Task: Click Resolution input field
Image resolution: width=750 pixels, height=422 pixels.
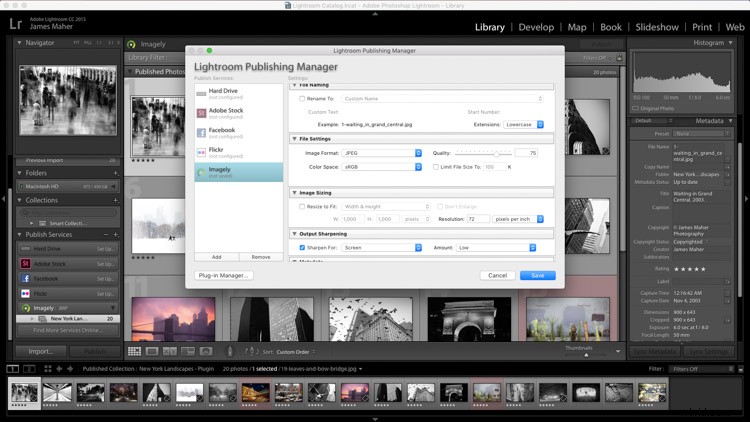Action: [x=477, y=219]
